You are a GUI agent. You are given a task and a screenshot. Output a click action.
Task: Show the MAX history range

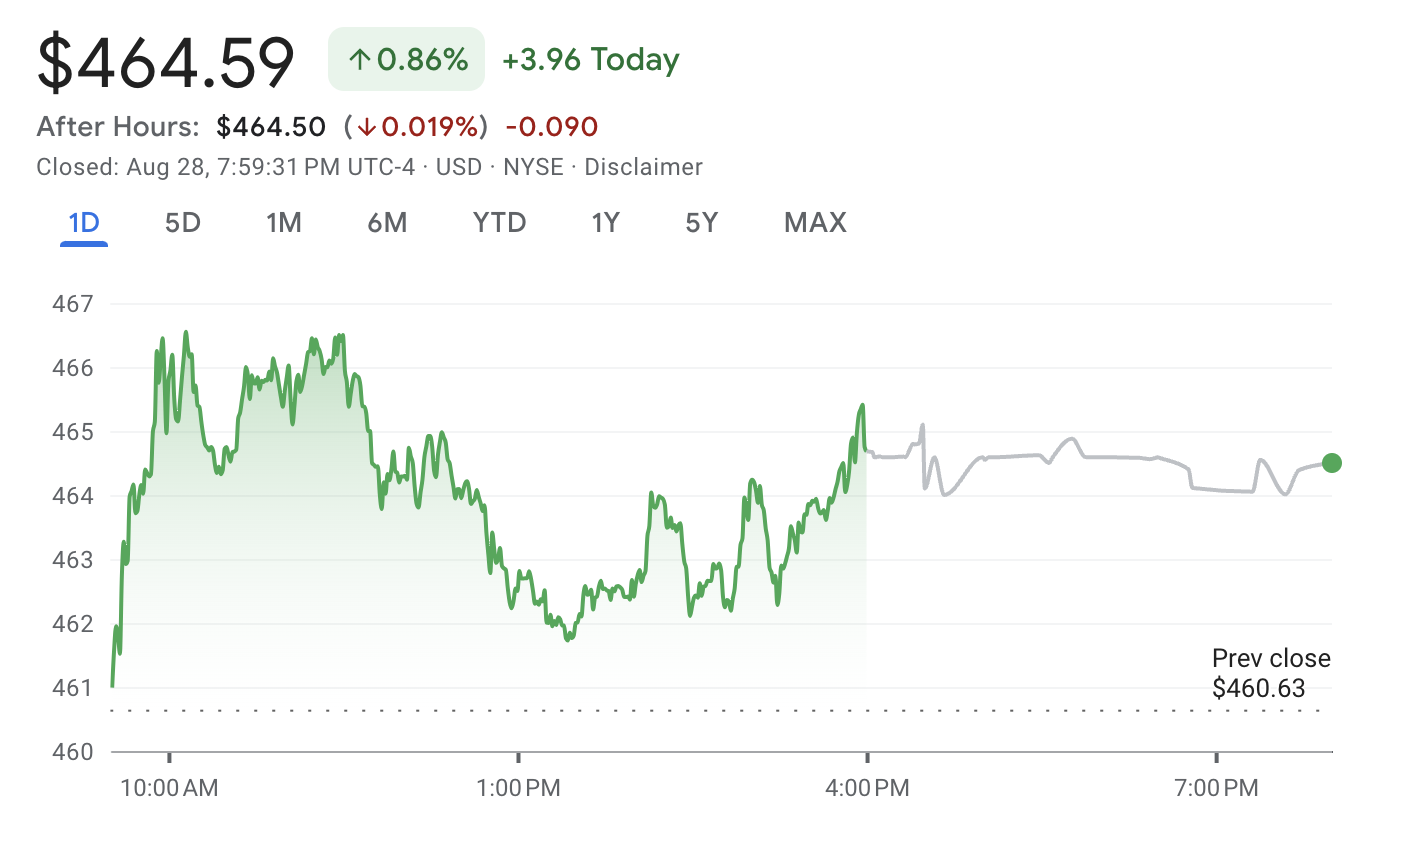[815, 222]
